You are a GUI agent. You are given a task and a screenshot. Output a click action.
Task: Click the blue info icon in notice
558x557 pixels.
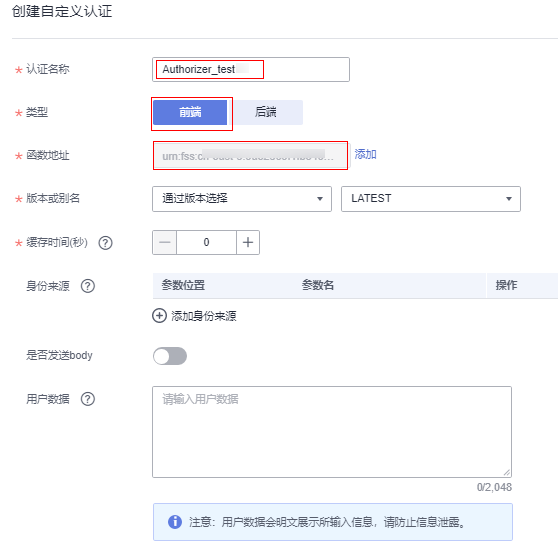(x=175, y=522)
